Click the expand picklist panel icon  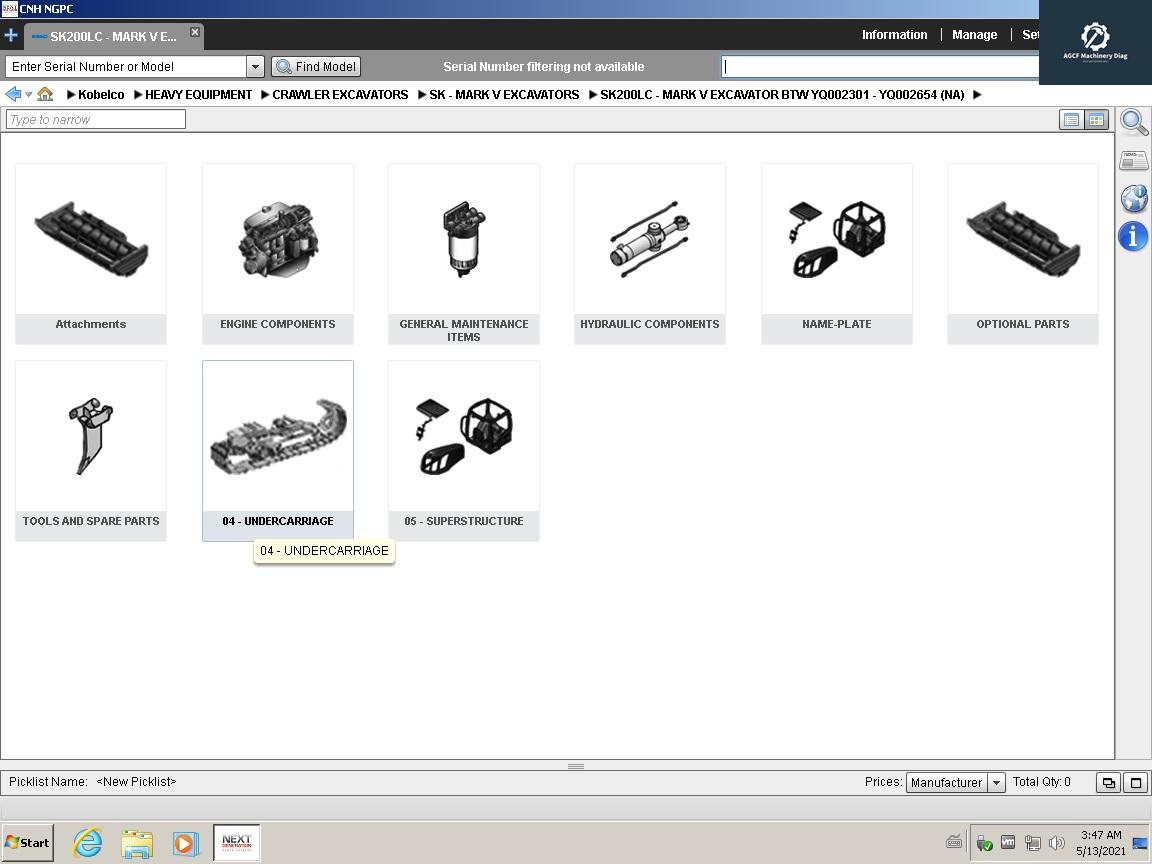pyautogui.click(x=1135, y=782)
